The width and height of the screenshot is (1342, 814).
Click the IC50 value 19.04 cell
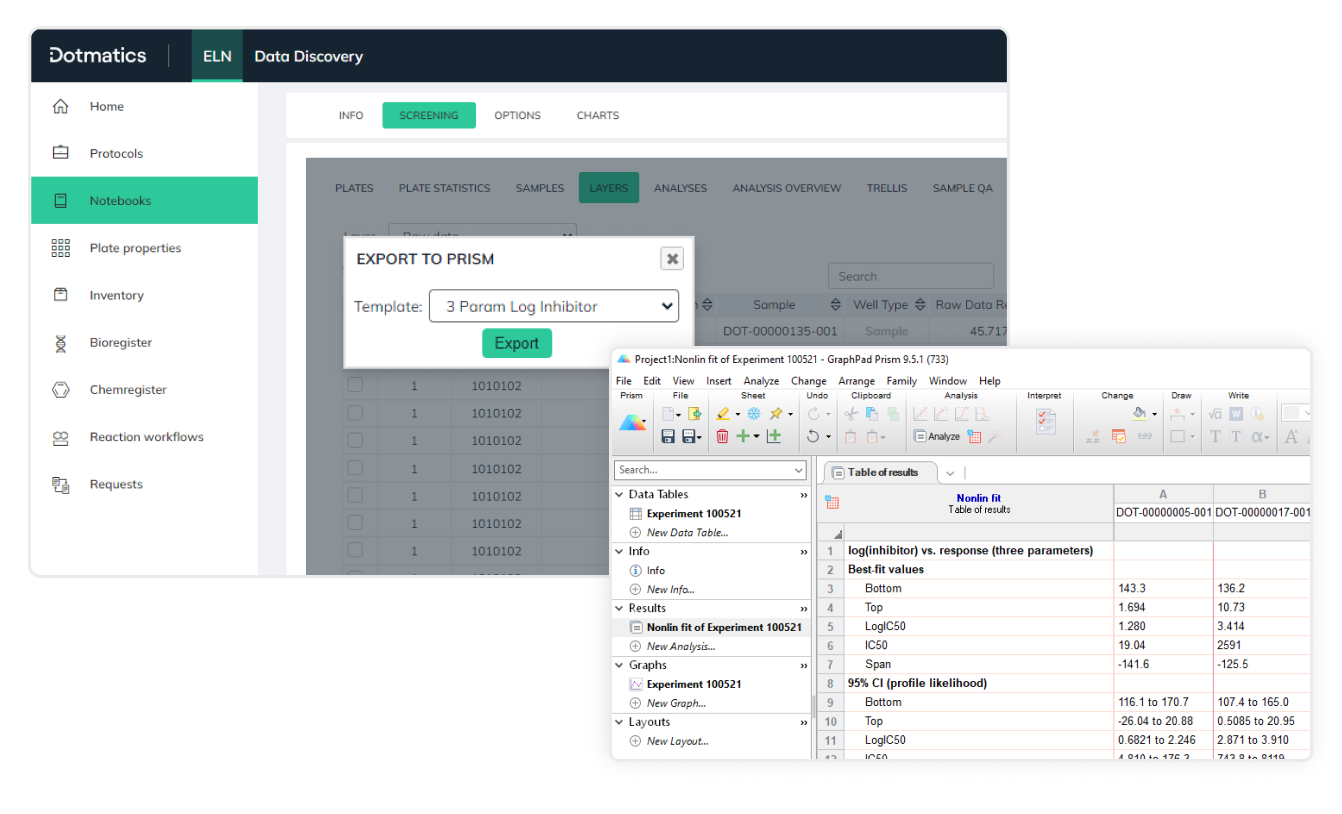(1163, 646)
